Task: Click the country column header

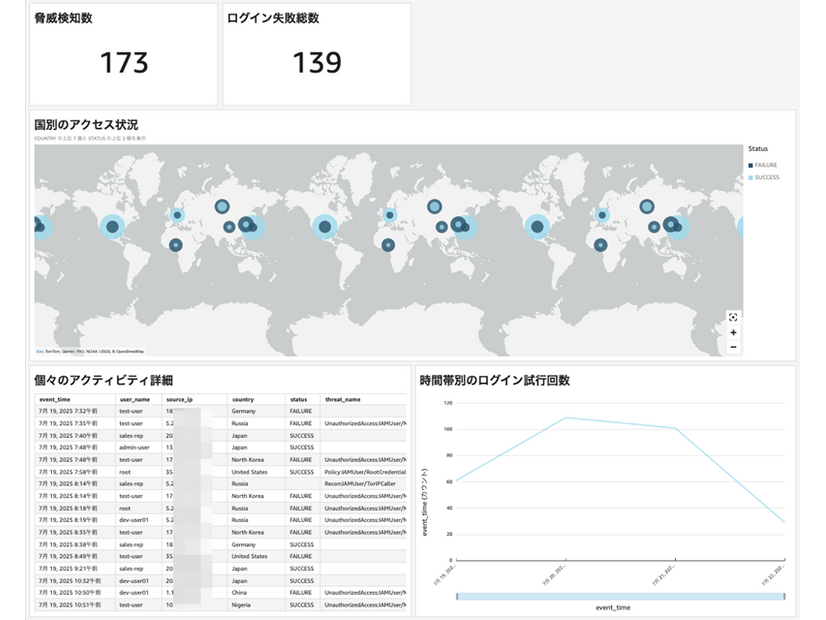Action: pos(243,399)
